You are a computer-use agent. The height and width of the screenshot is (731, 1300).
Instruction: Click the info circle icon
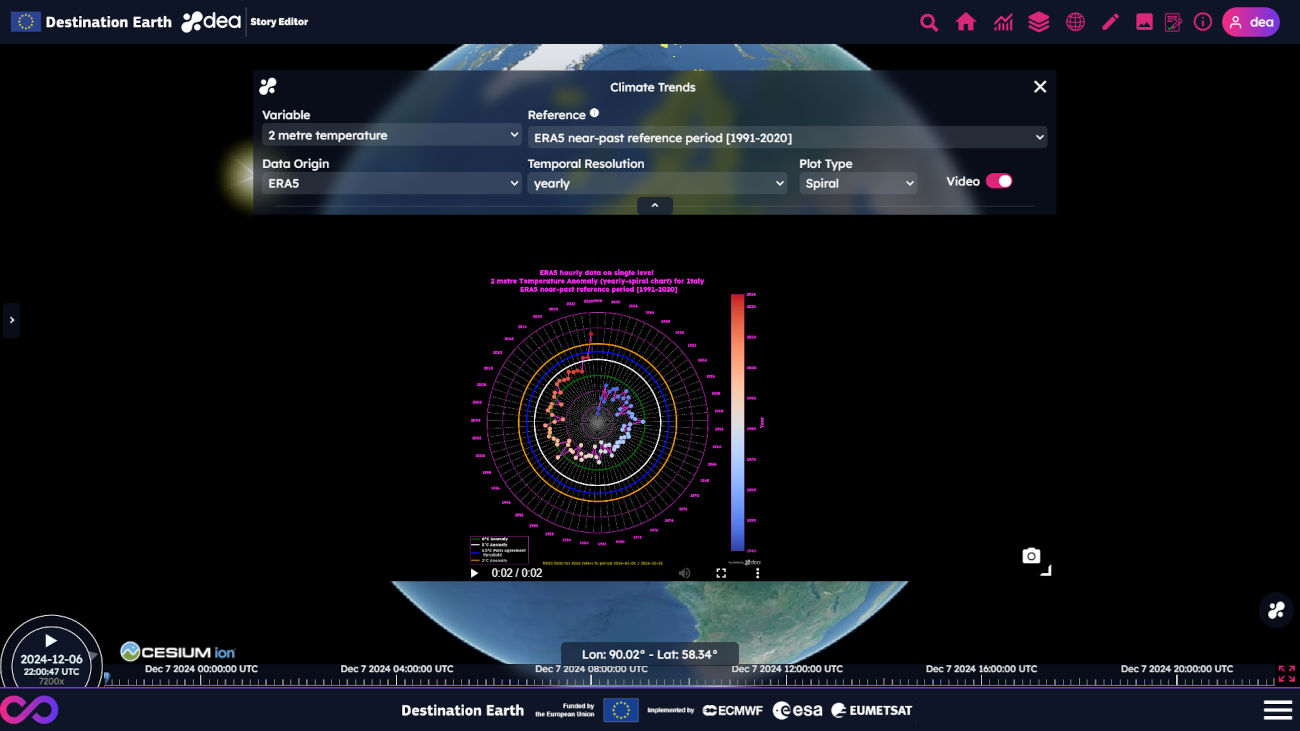(x=1203, y=22)
